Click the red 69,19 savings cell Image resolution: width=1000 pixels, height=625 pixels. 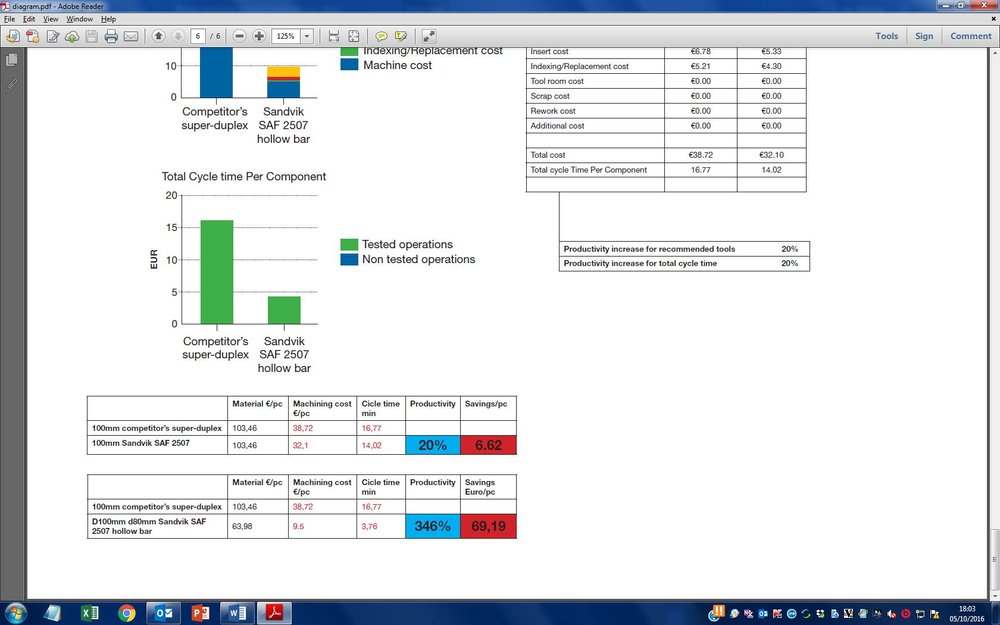click(488, 526)
